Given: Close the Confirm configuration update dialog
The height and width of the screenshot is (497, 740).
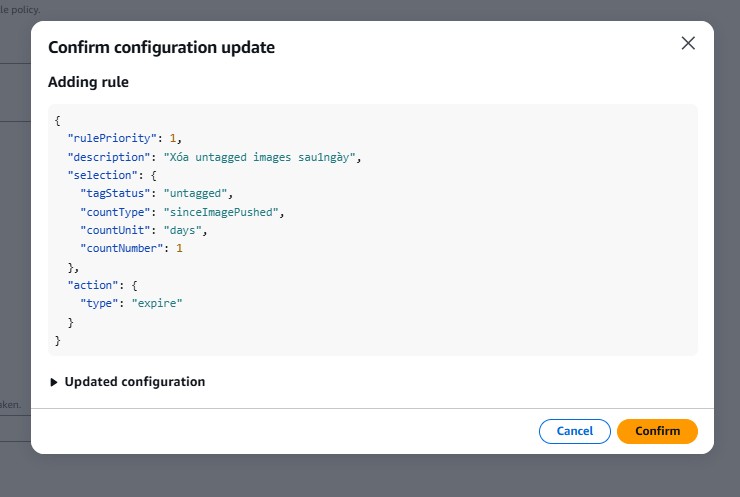Looking at the screenshot, I should (x=688, y=43).
